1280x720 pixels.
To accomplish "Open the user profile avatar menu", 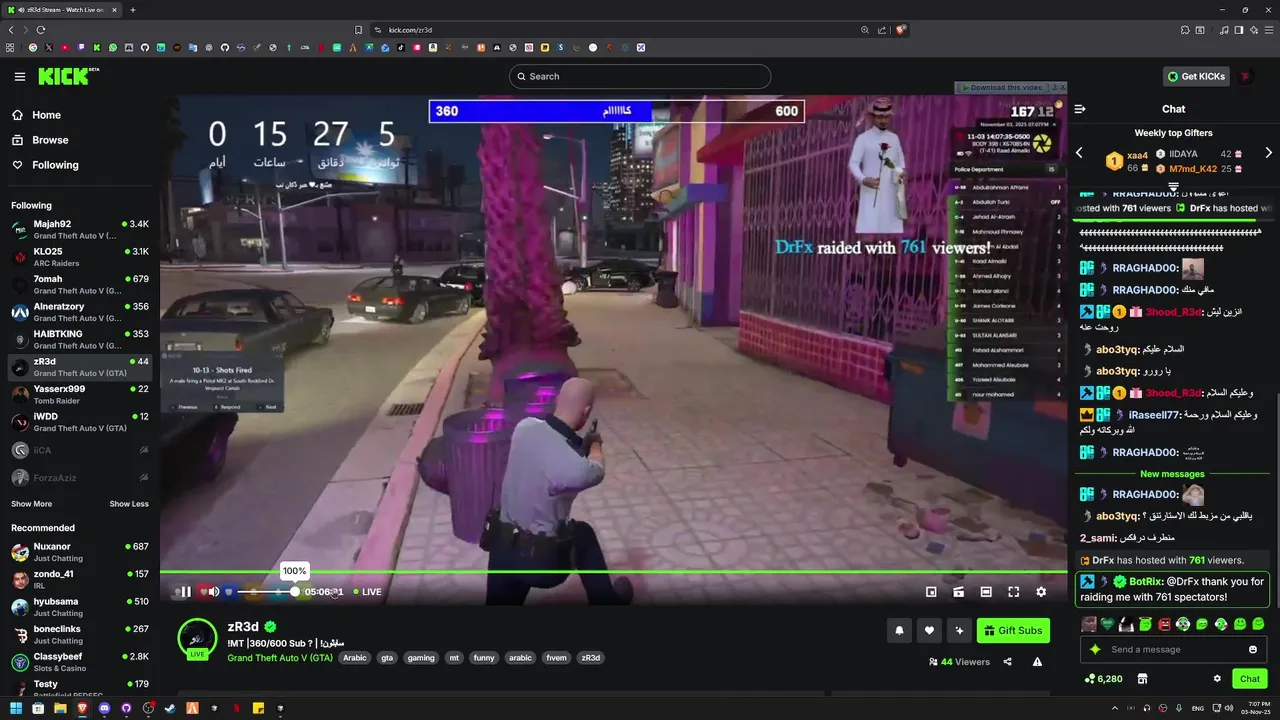I will point(1246,76).
